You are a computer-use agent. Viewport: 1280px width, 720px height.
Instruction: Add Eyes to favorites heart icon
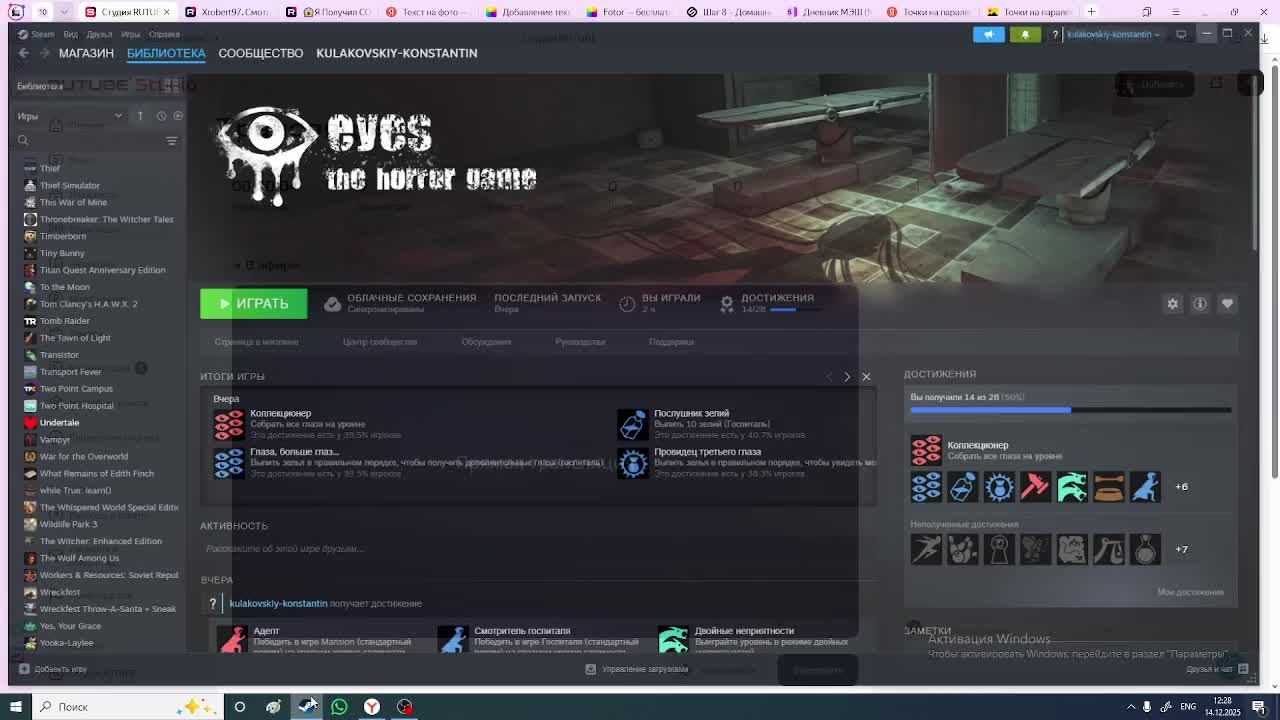1227,304
